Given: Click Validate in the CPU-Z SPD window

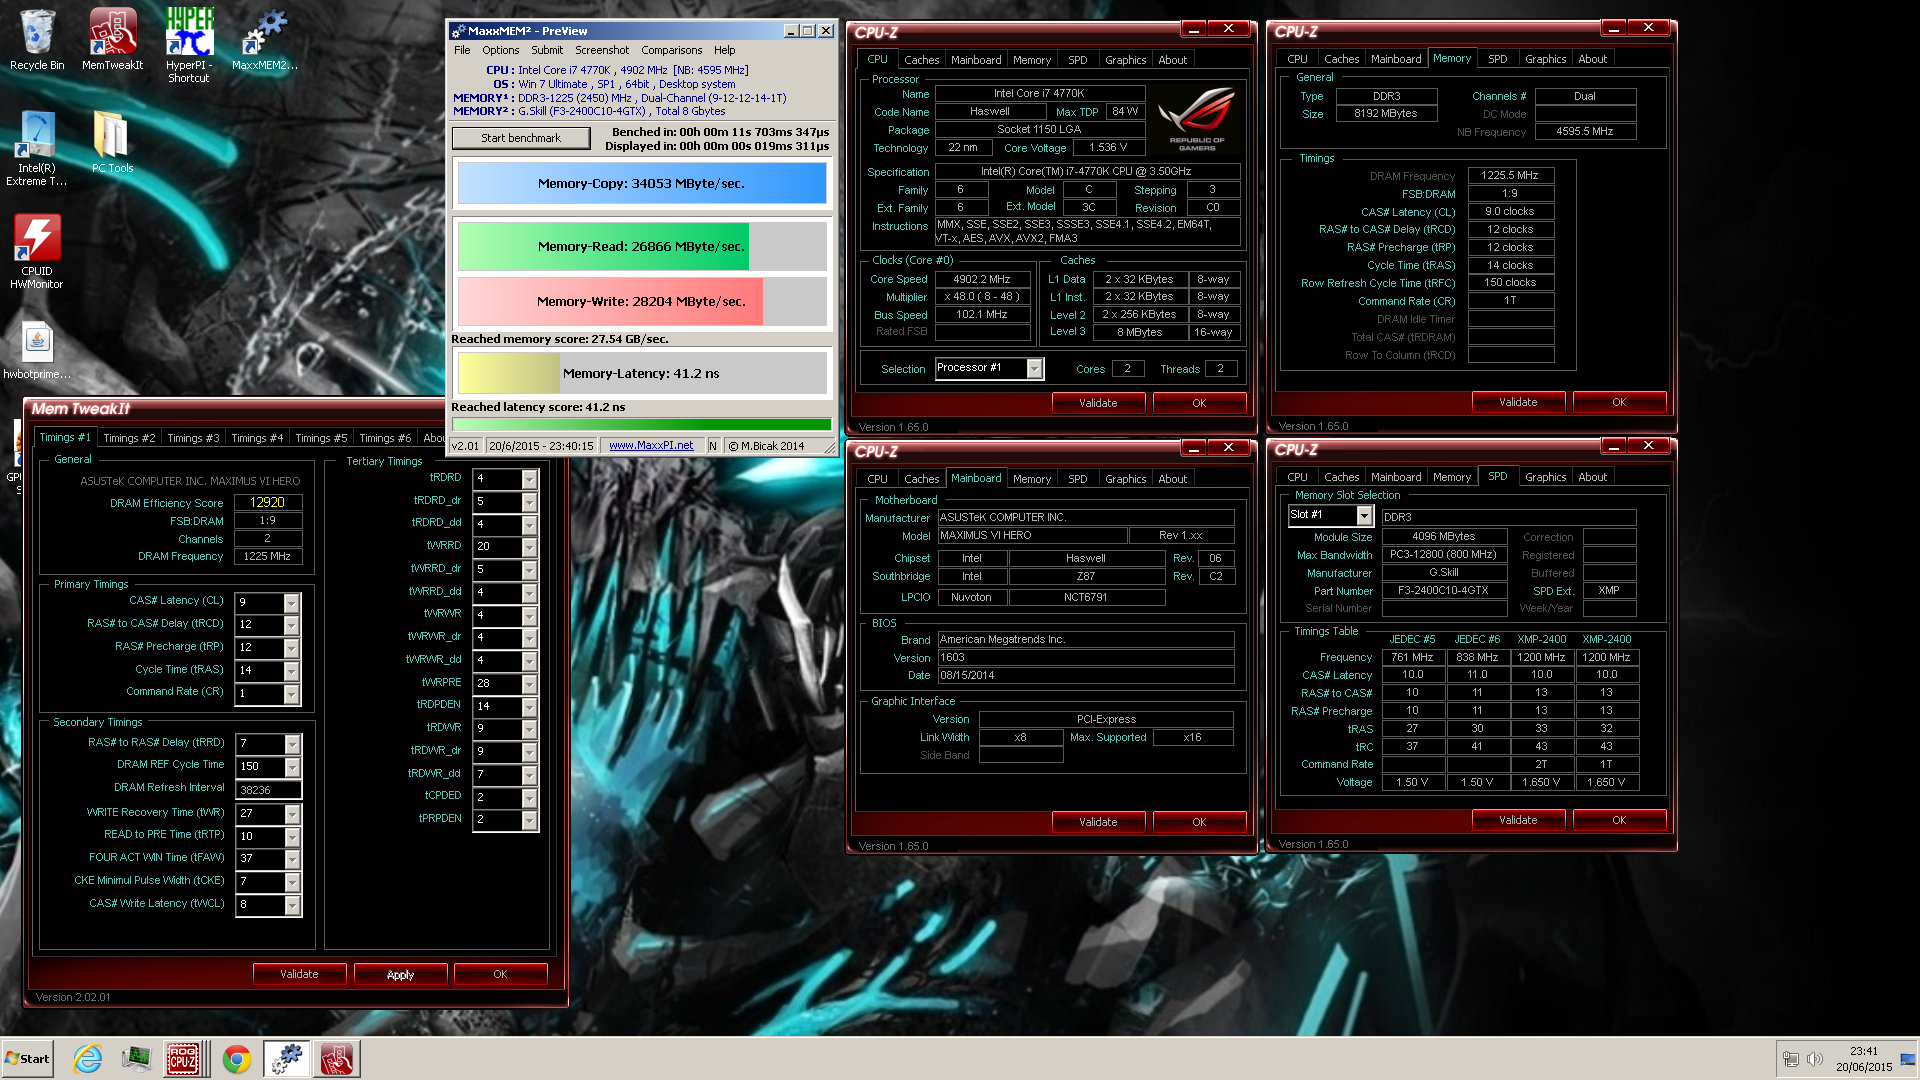Looking at the screenshot, I should 1518,820.
